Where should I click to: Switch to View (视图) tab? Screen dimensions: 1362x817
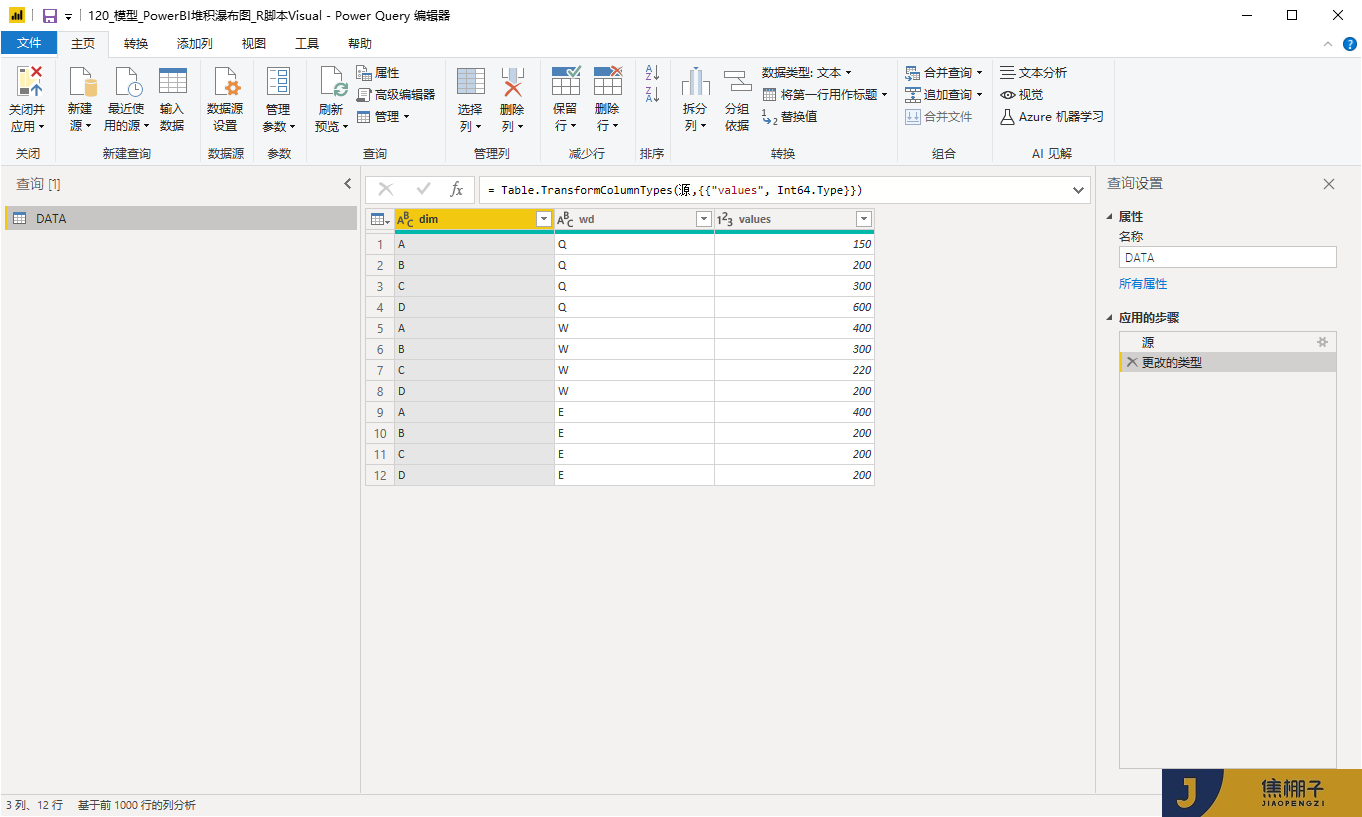[x=254, y=44]
